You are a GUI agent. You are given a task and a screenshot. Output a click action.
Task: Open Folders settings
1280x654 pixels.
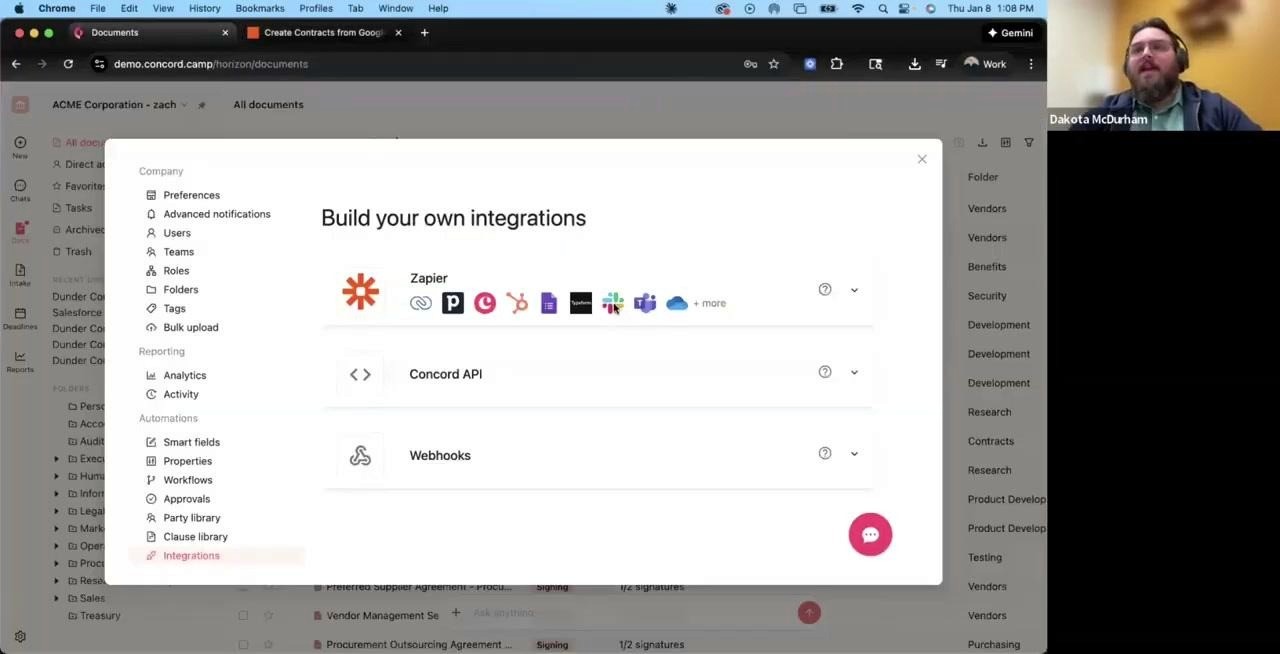point(180,290)
